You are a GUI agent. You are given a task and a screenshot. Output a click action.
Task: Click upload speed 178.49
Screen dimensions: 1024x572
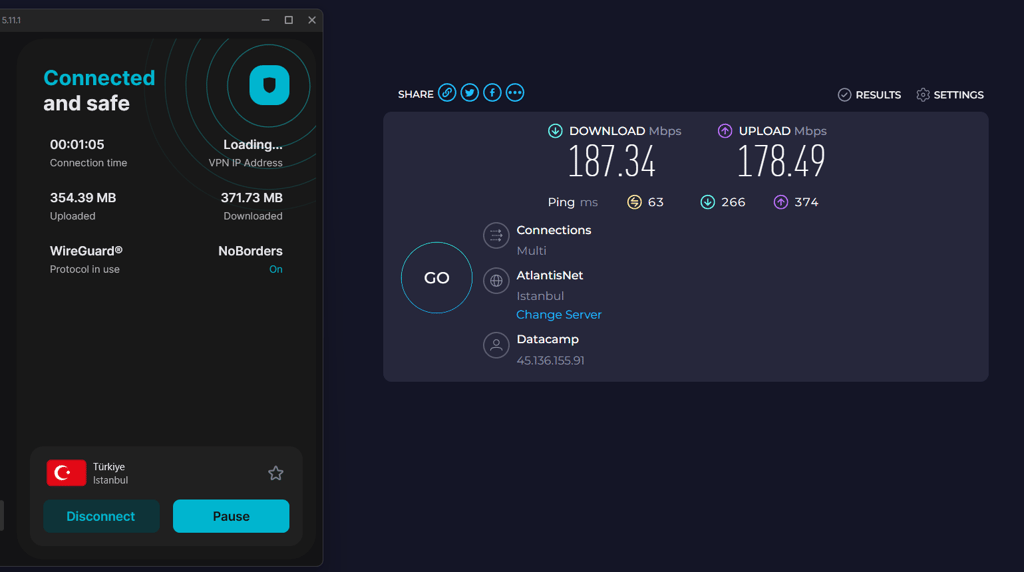tap(781, 161)
